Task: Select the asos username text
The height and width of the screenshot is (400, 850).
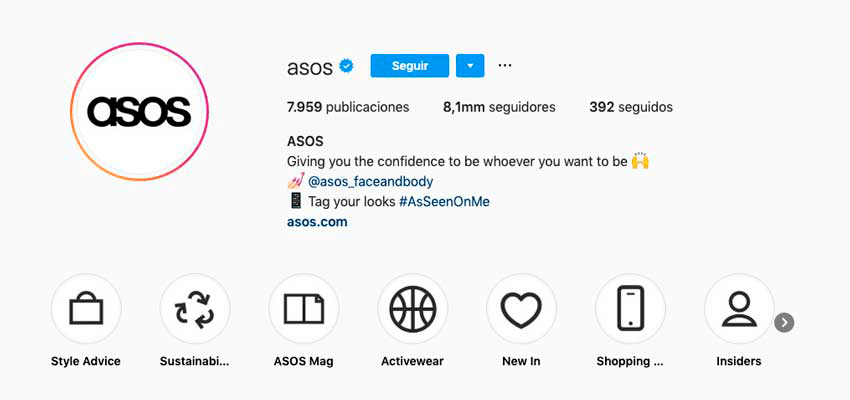Action: click(x=310, y=68)
